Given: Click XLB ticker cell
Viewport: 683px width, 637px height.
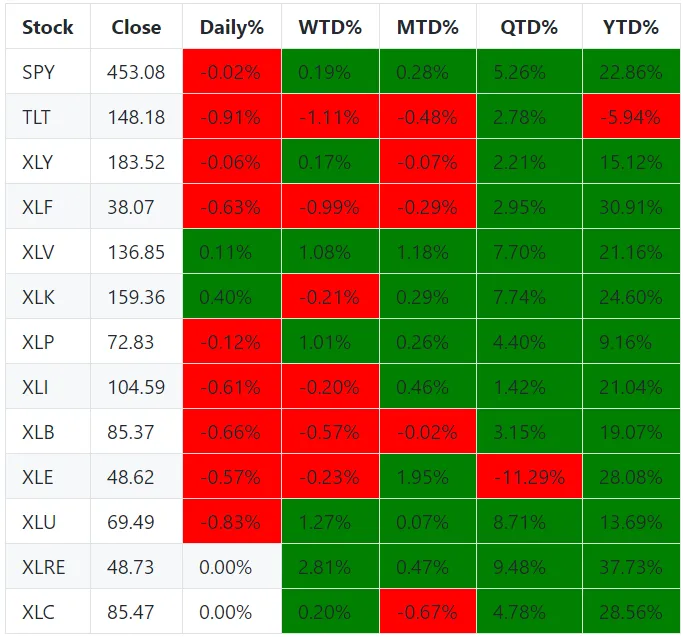Looking at the screenshot, I should click(48, 432).
